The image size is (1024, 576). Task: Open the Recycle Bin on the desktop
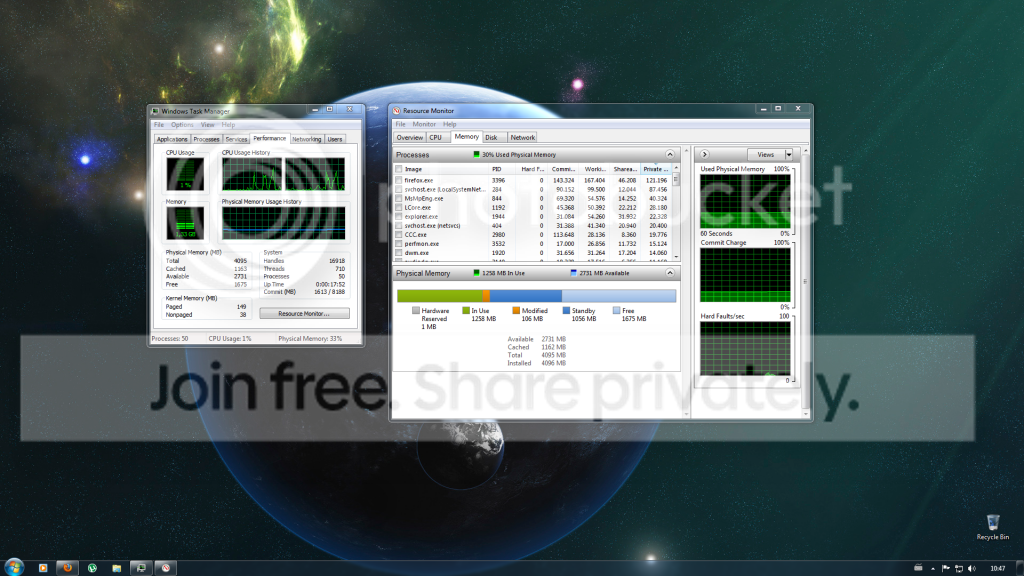[x=993, y=526]
